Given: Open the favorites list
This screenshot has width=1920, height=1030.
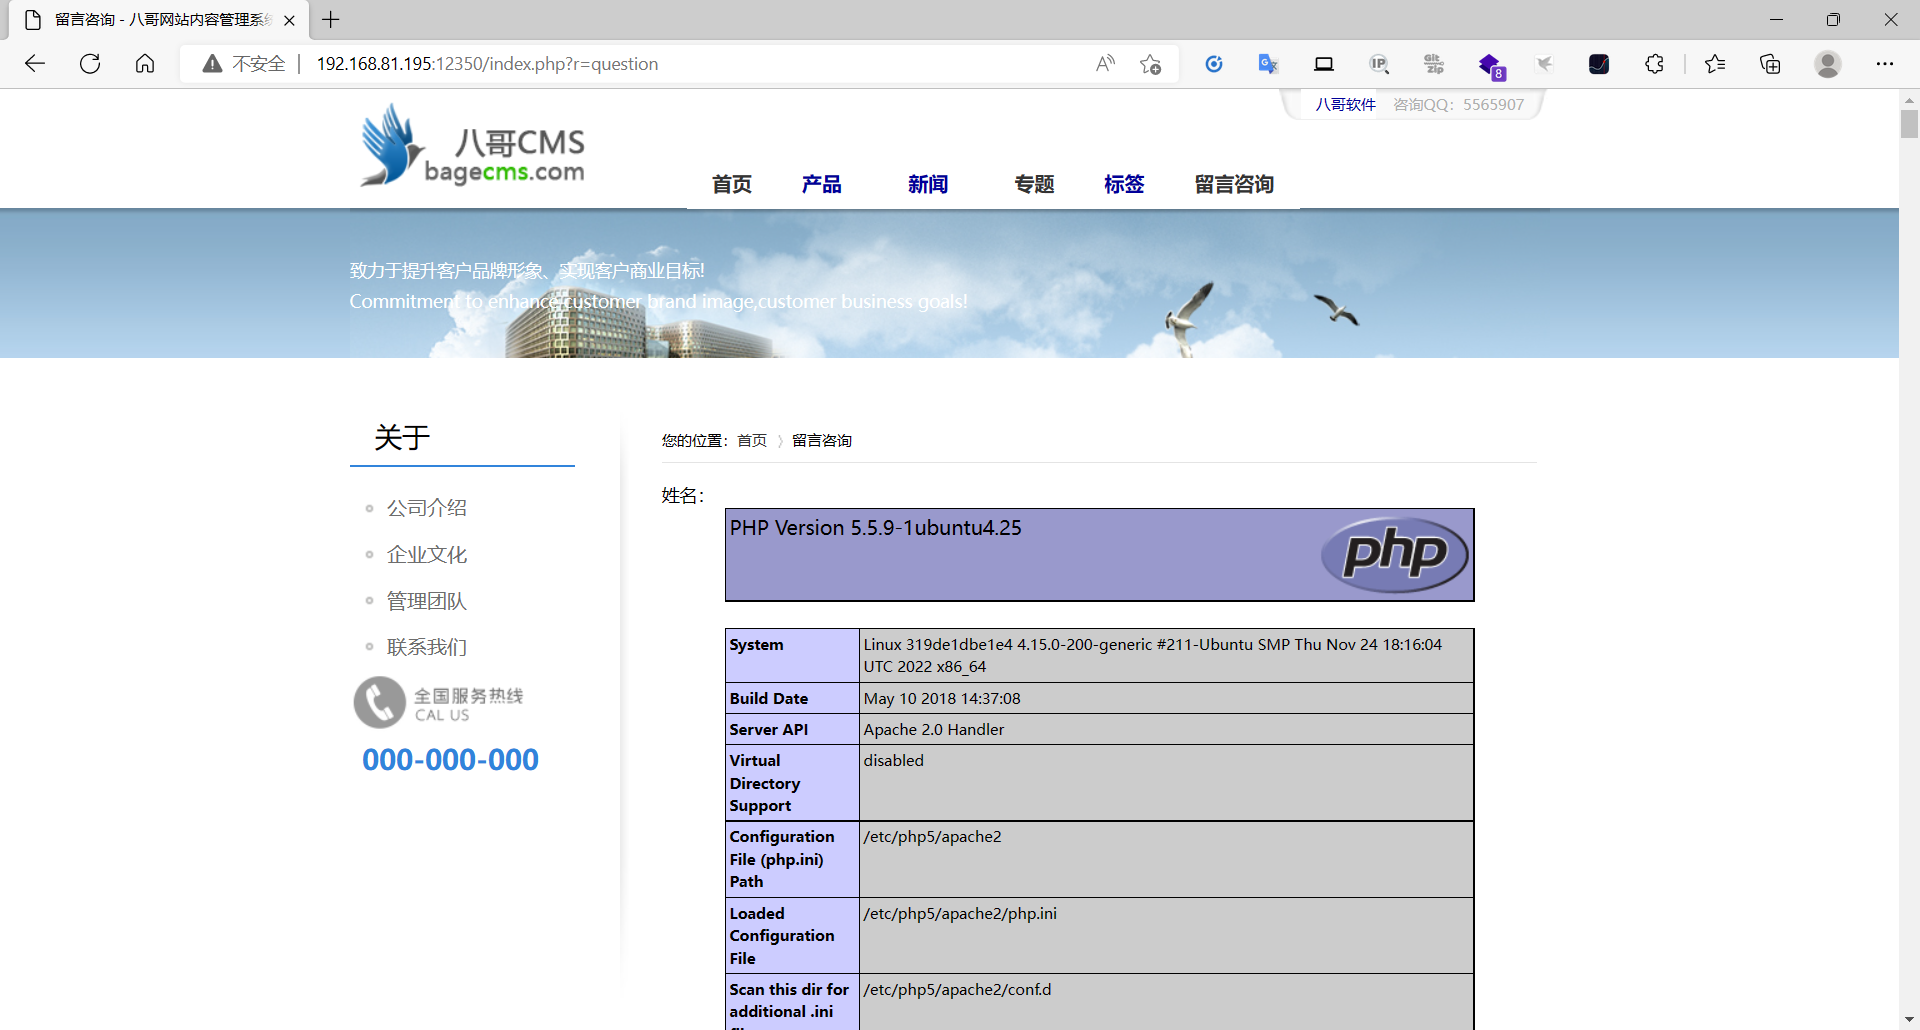Looking at the screenshot, I should tap(1715, 64).
